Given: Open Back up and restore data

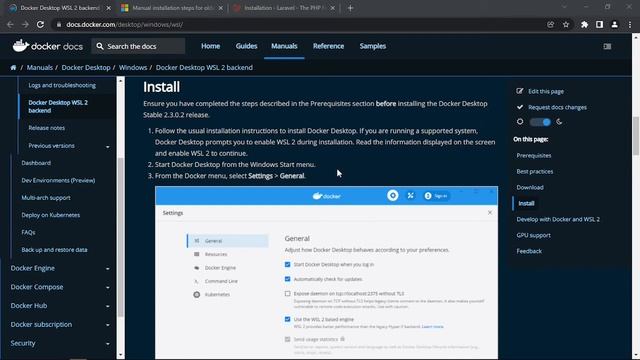Looking at the screenshot, I should [x=54, y=250].
